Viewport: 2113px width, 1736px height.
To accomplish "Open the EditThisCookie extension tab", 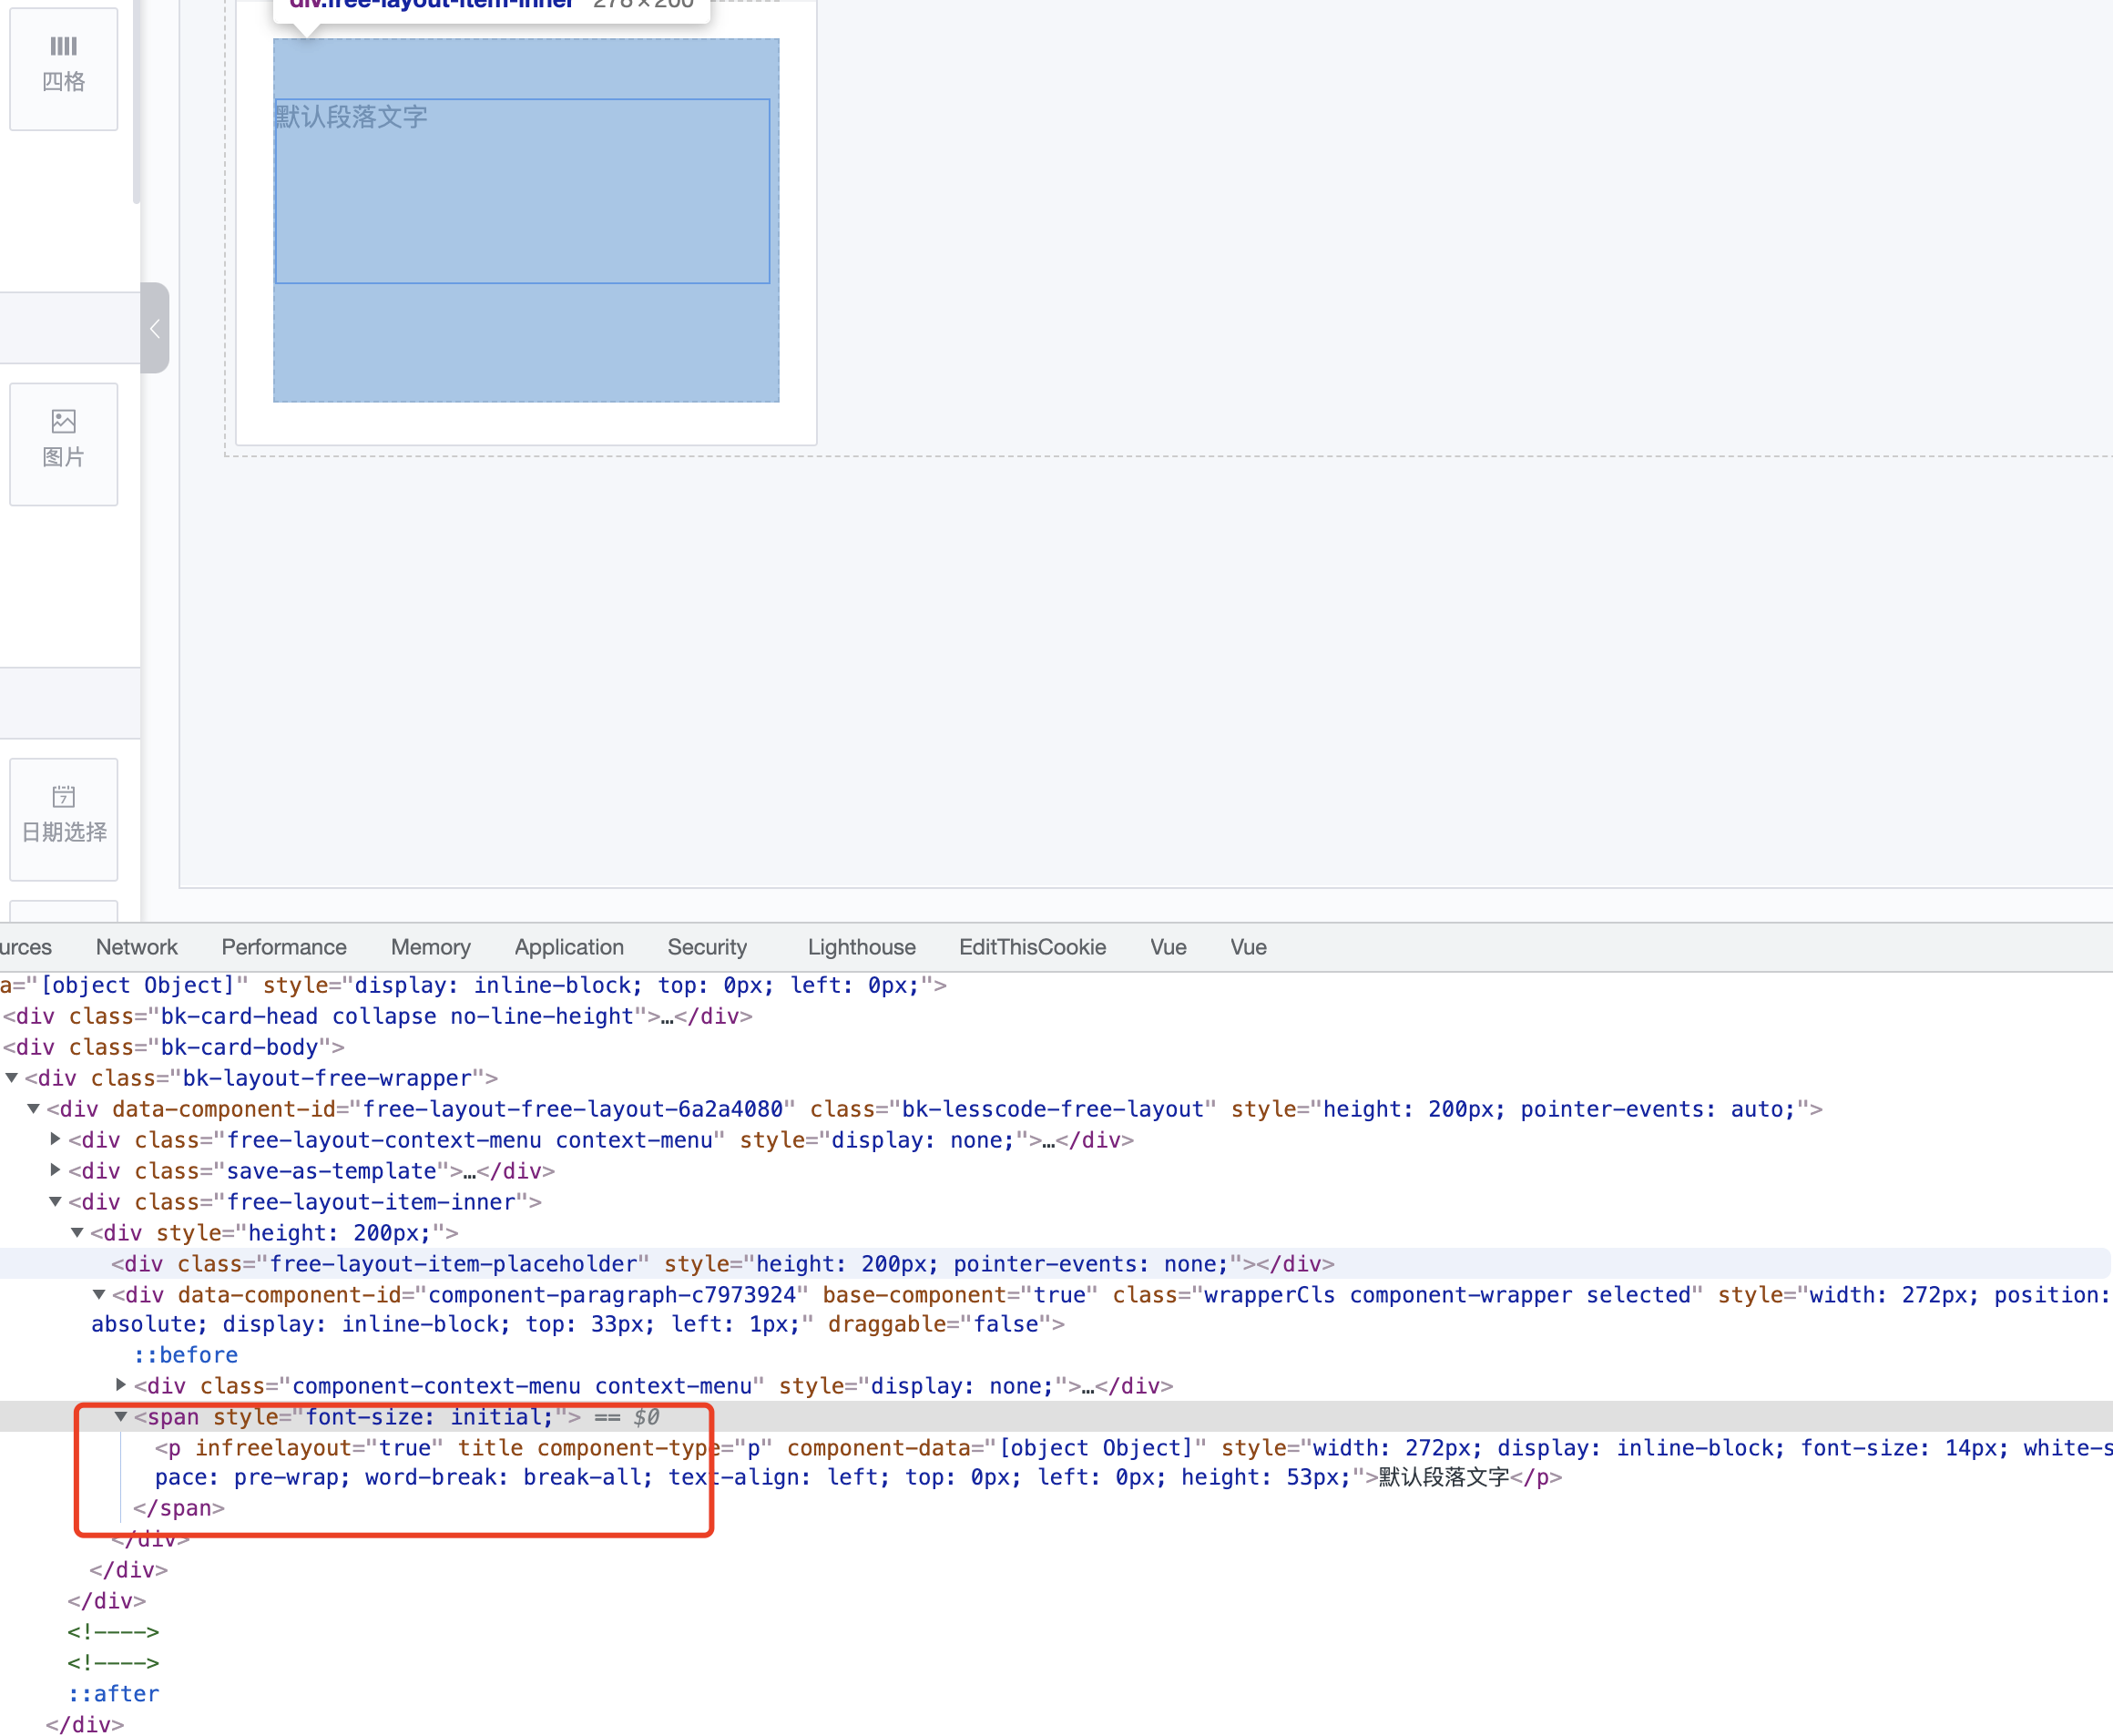I will coord(1032,947).
